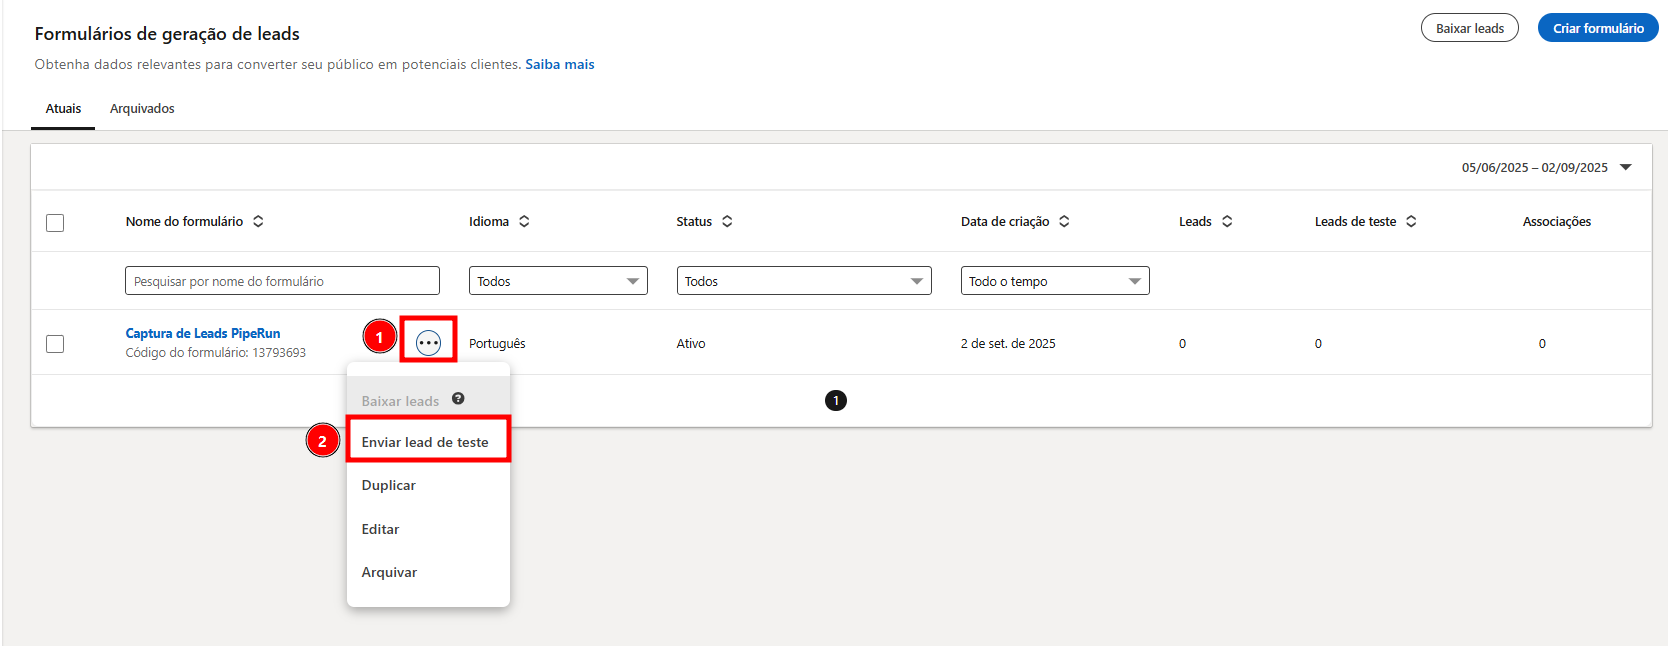Open the three-dots menu for Captura de Leads PipeRun
Image resolution: width=1668 pixels, height=646 pixels.
[x=428, y=343]
